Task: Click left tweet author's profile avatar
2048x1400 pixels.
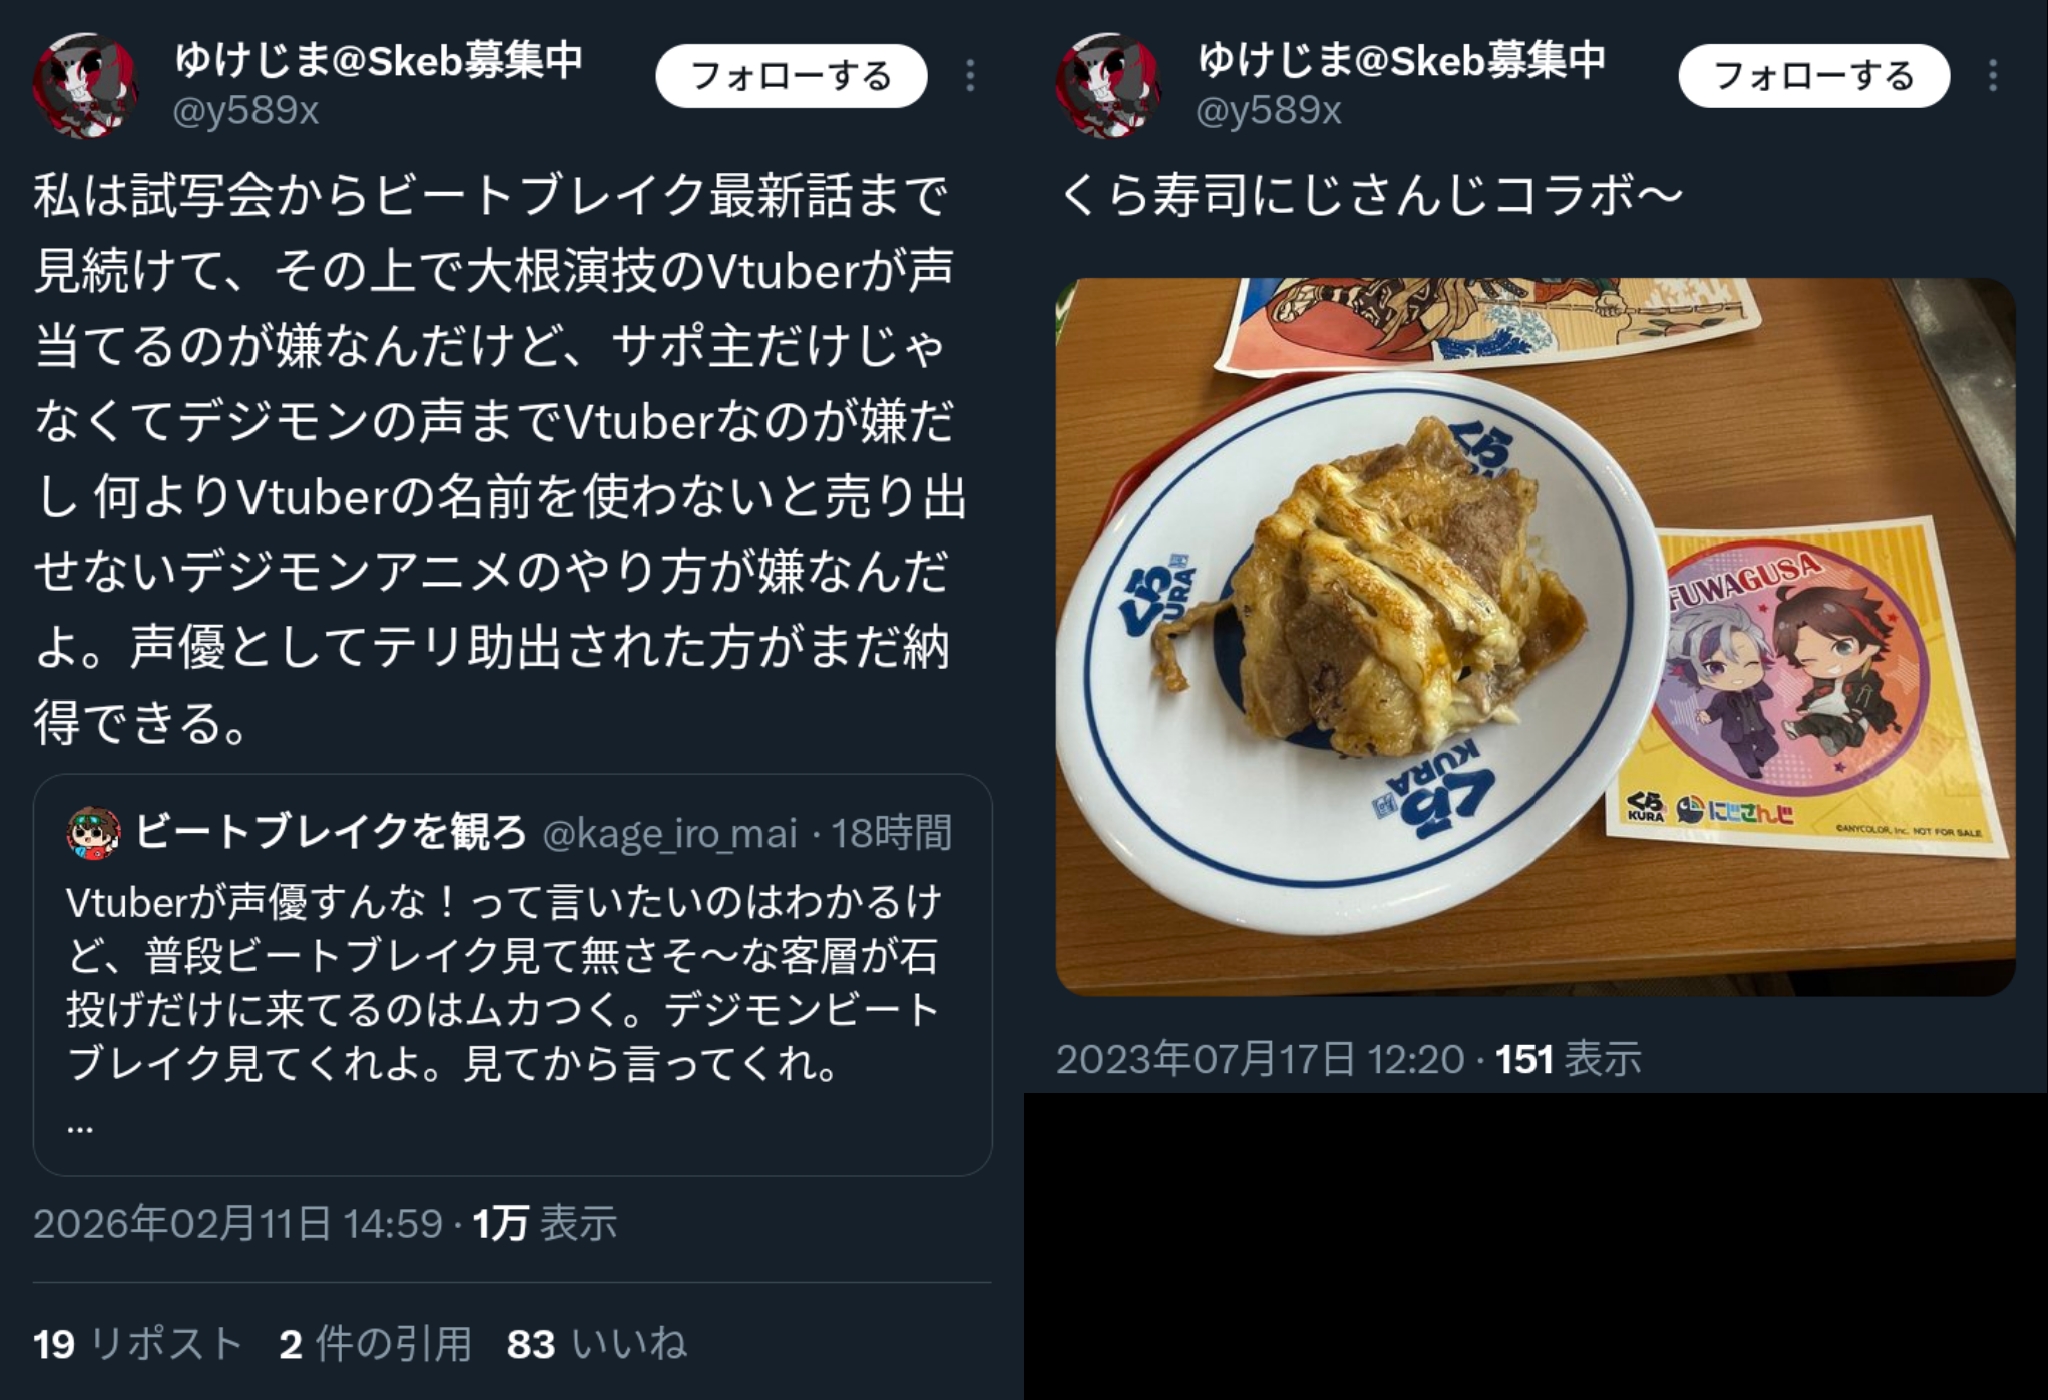Action: [x=85, y=85]
